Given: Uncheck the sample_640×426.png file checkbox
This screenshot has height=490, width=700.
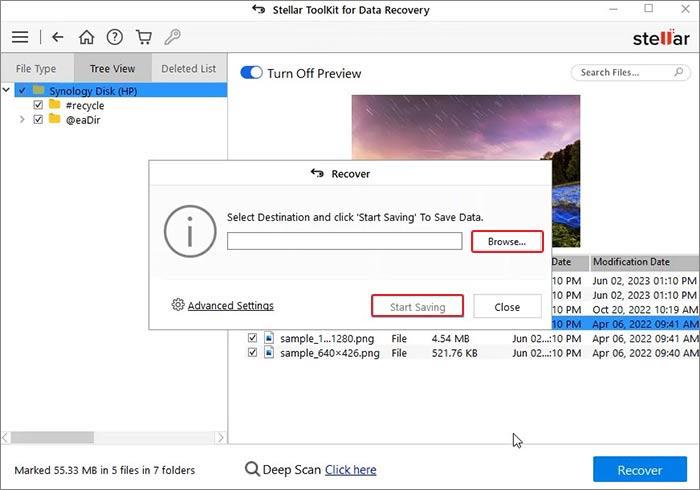Looking at the screenshot, I should [x=253, y=353].
